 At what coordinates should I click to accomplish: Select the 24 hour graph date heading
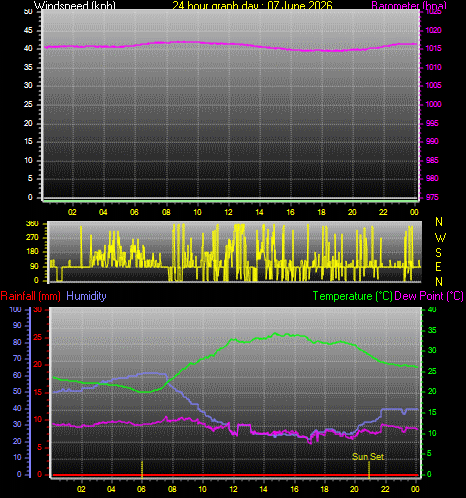pyautogui.click(x=252, y=5)
